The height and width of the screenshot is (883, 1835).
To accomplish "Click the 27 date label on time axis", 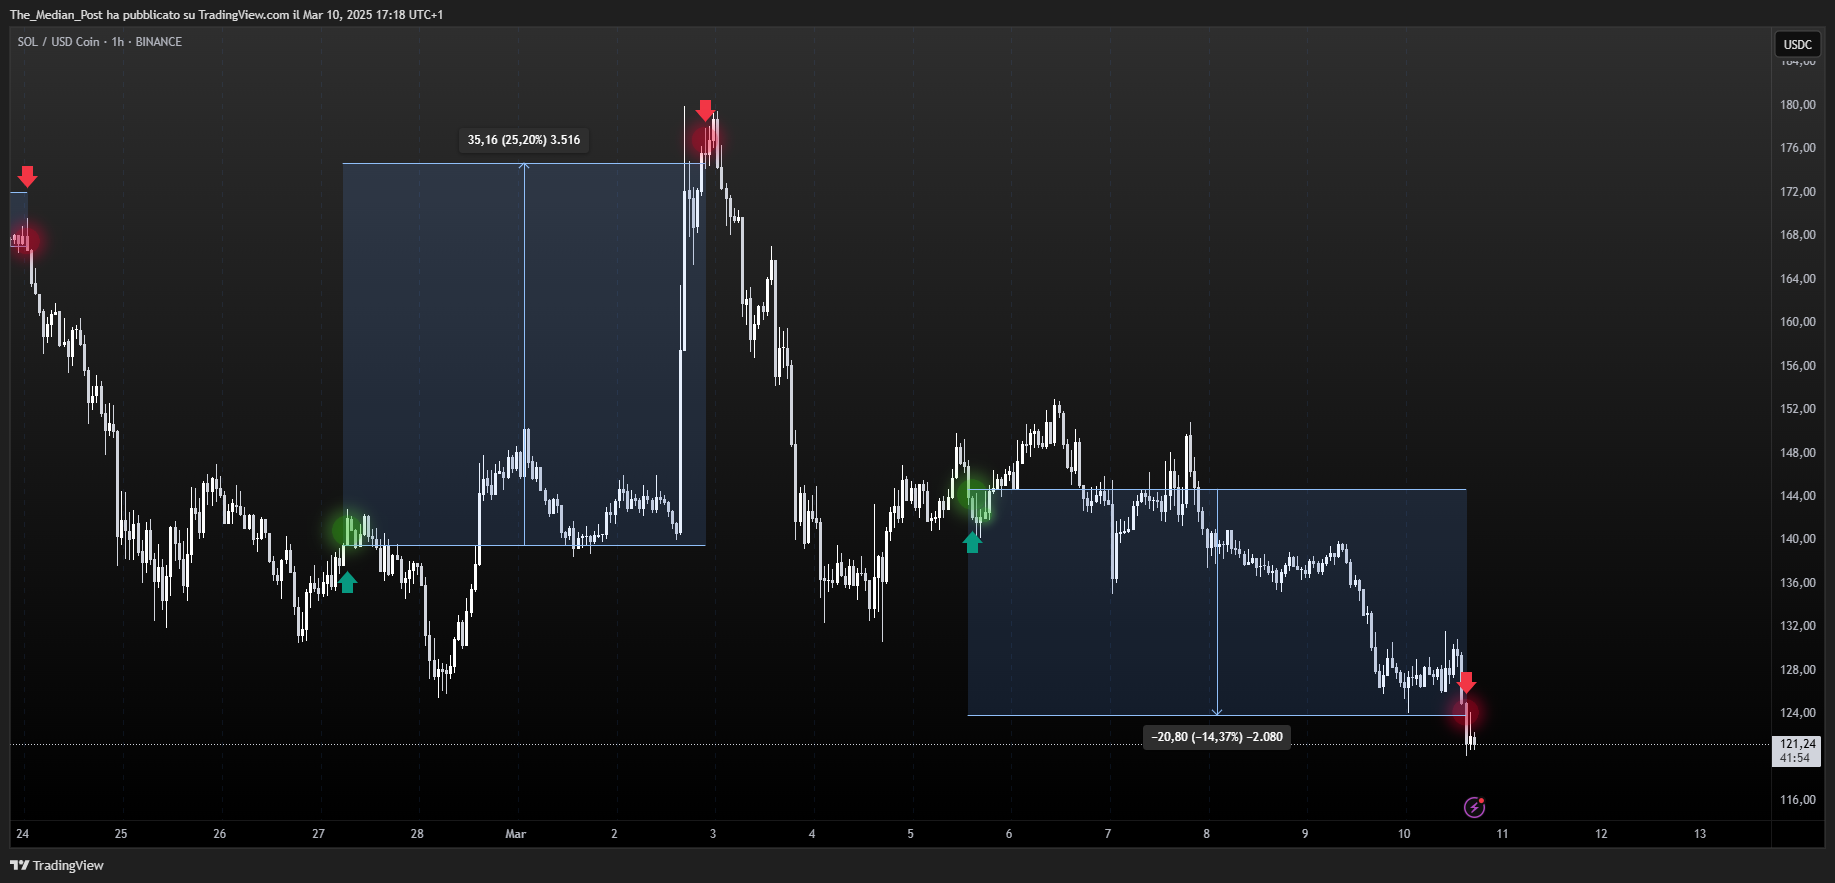I will (318, 834).
